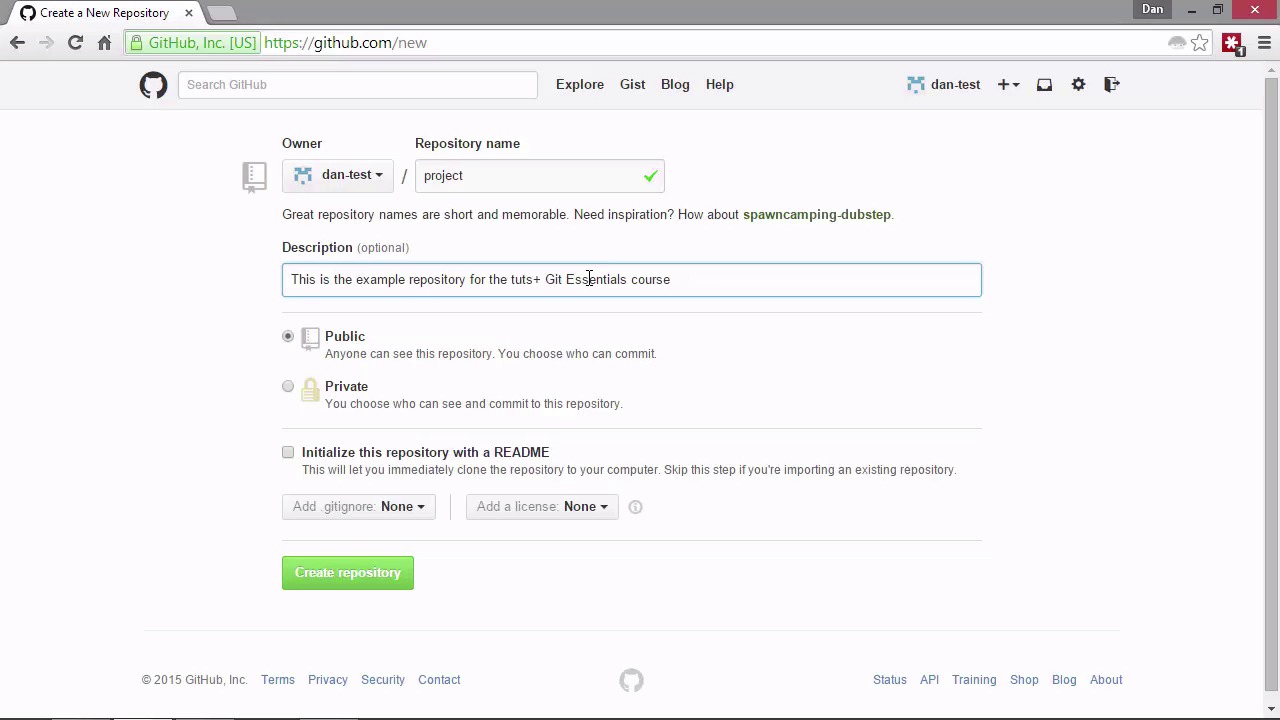Open the Explore menu link

pos(580,85)
